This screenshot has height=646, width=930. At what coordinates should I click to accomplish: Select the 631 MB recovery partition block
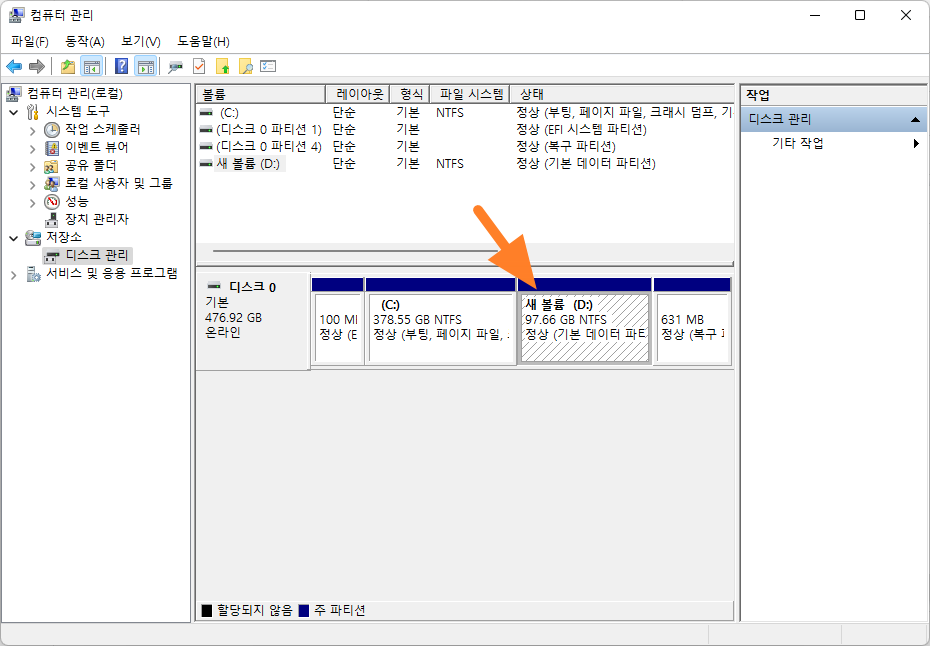tap(692, 321)
